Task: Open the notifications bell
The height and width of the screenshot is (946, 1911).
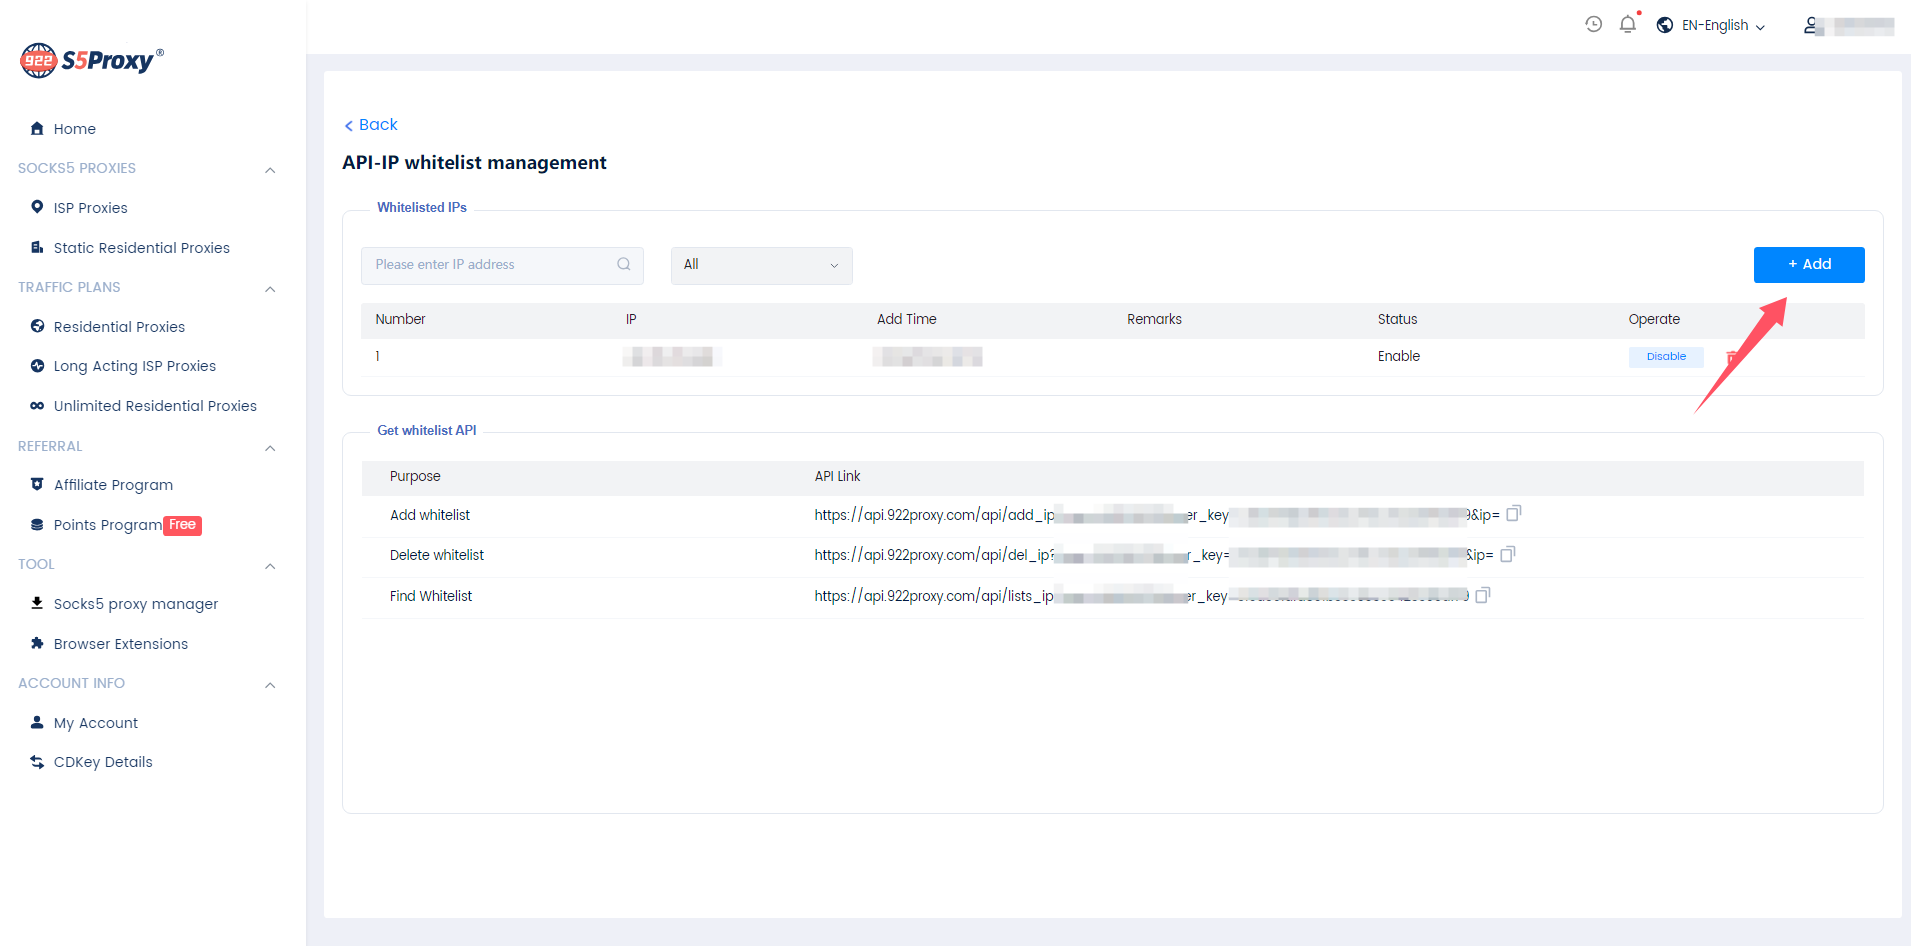Action: (1628, 25)
